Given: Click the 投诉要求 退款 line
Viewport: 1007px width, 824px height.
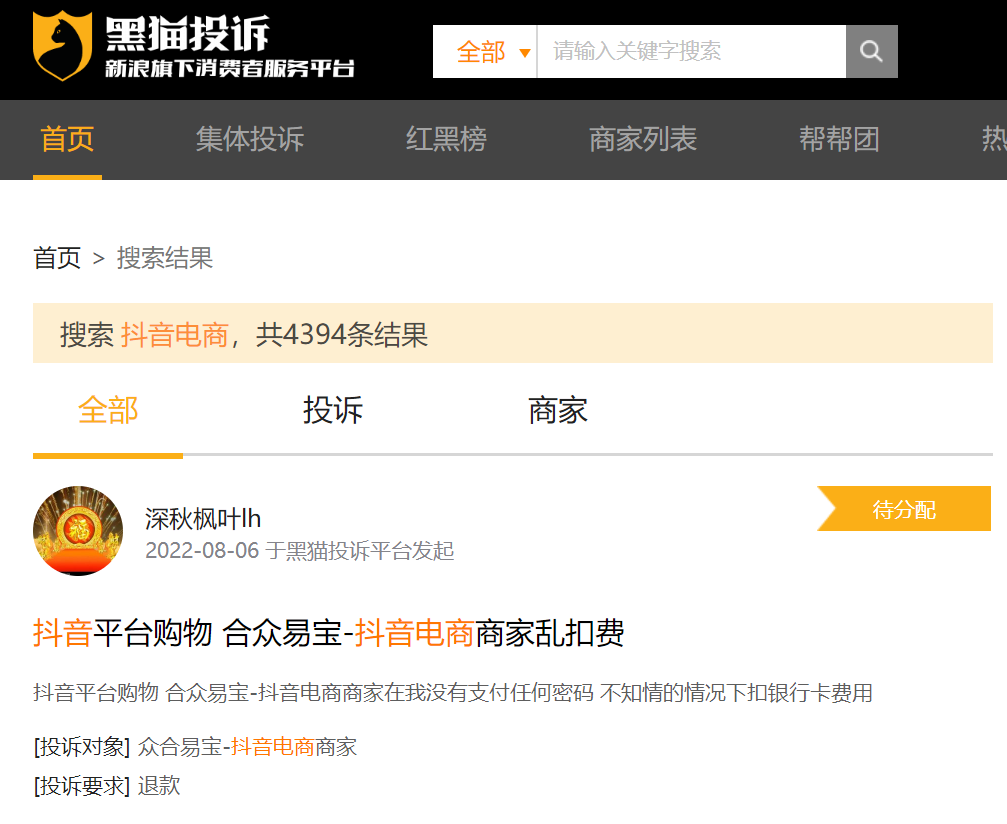Looking at the screenshot, I should coord(107,786).
